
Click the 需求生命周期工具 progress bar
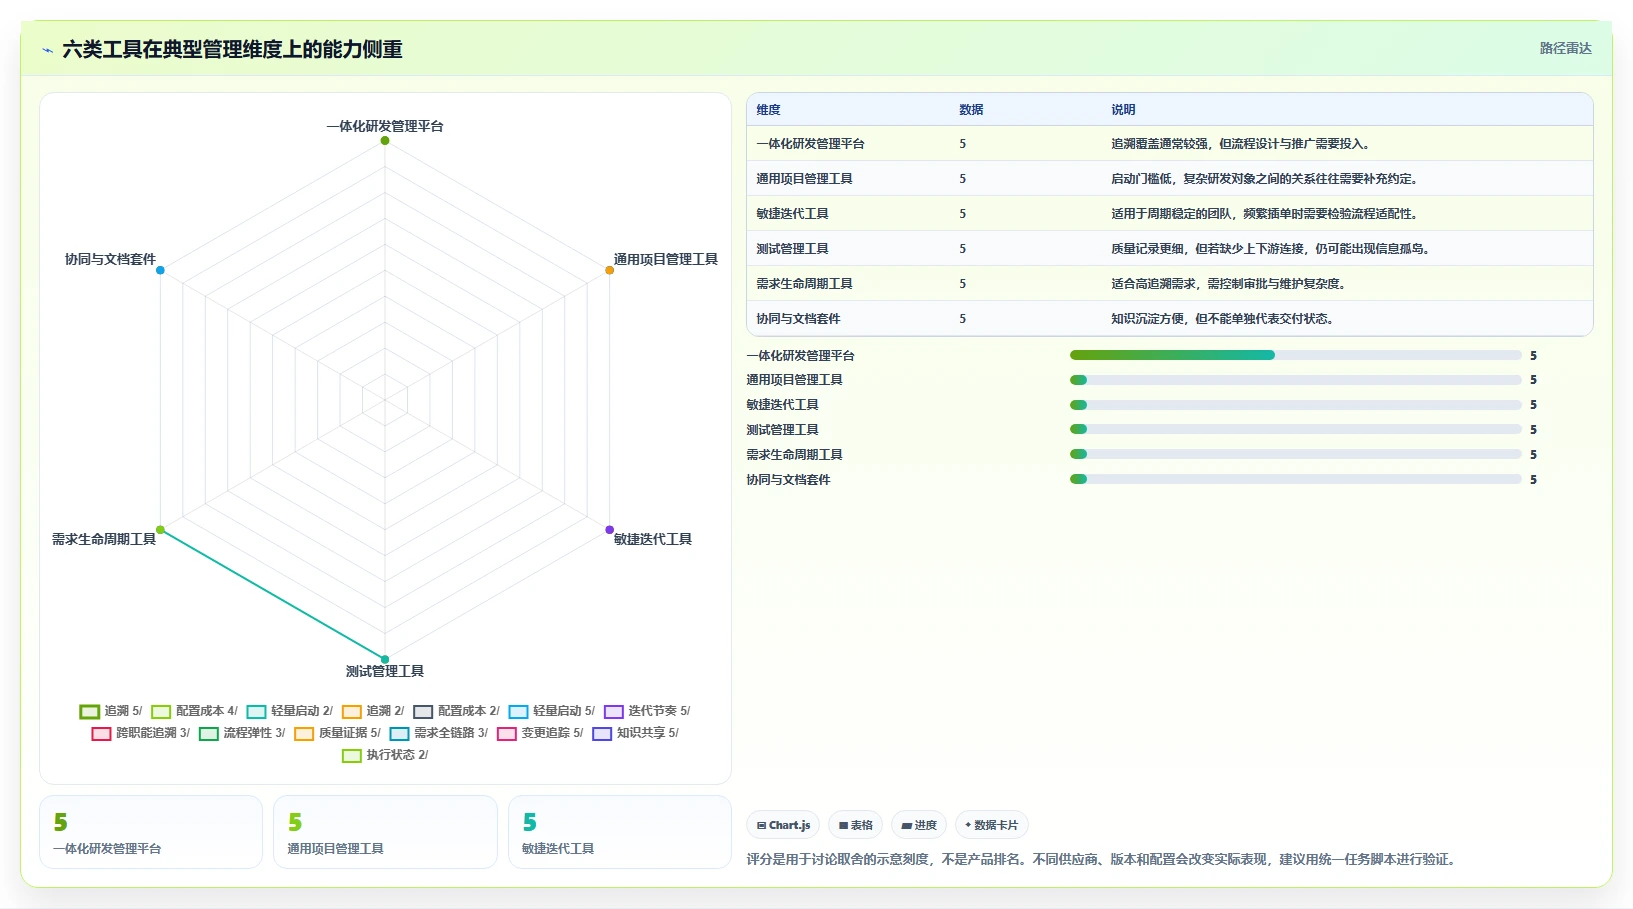click(x=1295, y=454)
